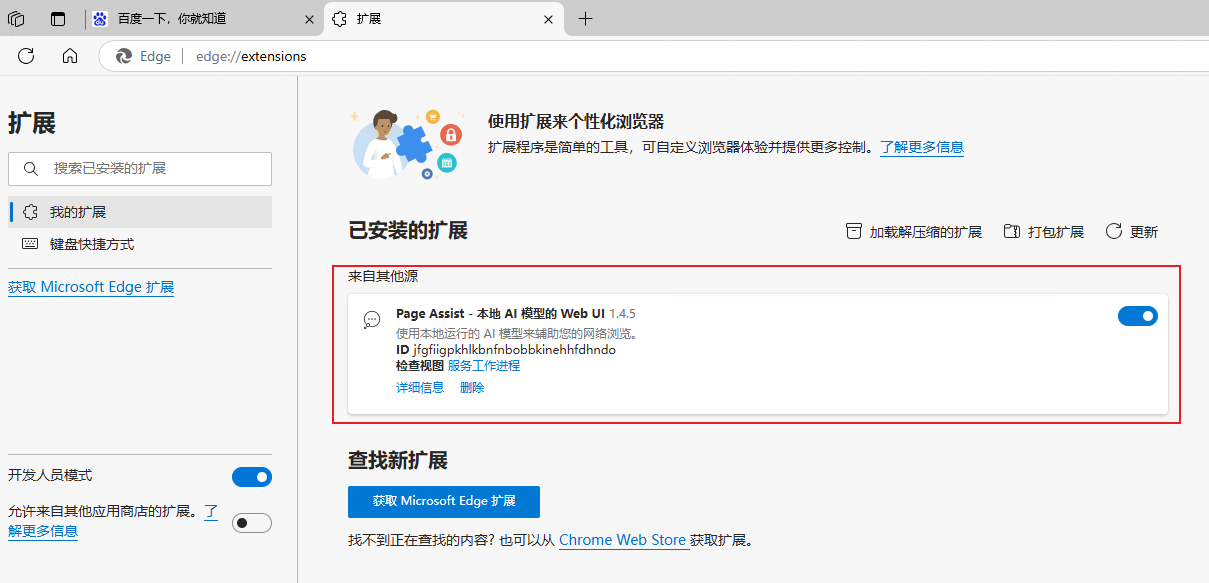Click the package icon for 打包扩展

pyautogui.click(x=1011, y=232)
